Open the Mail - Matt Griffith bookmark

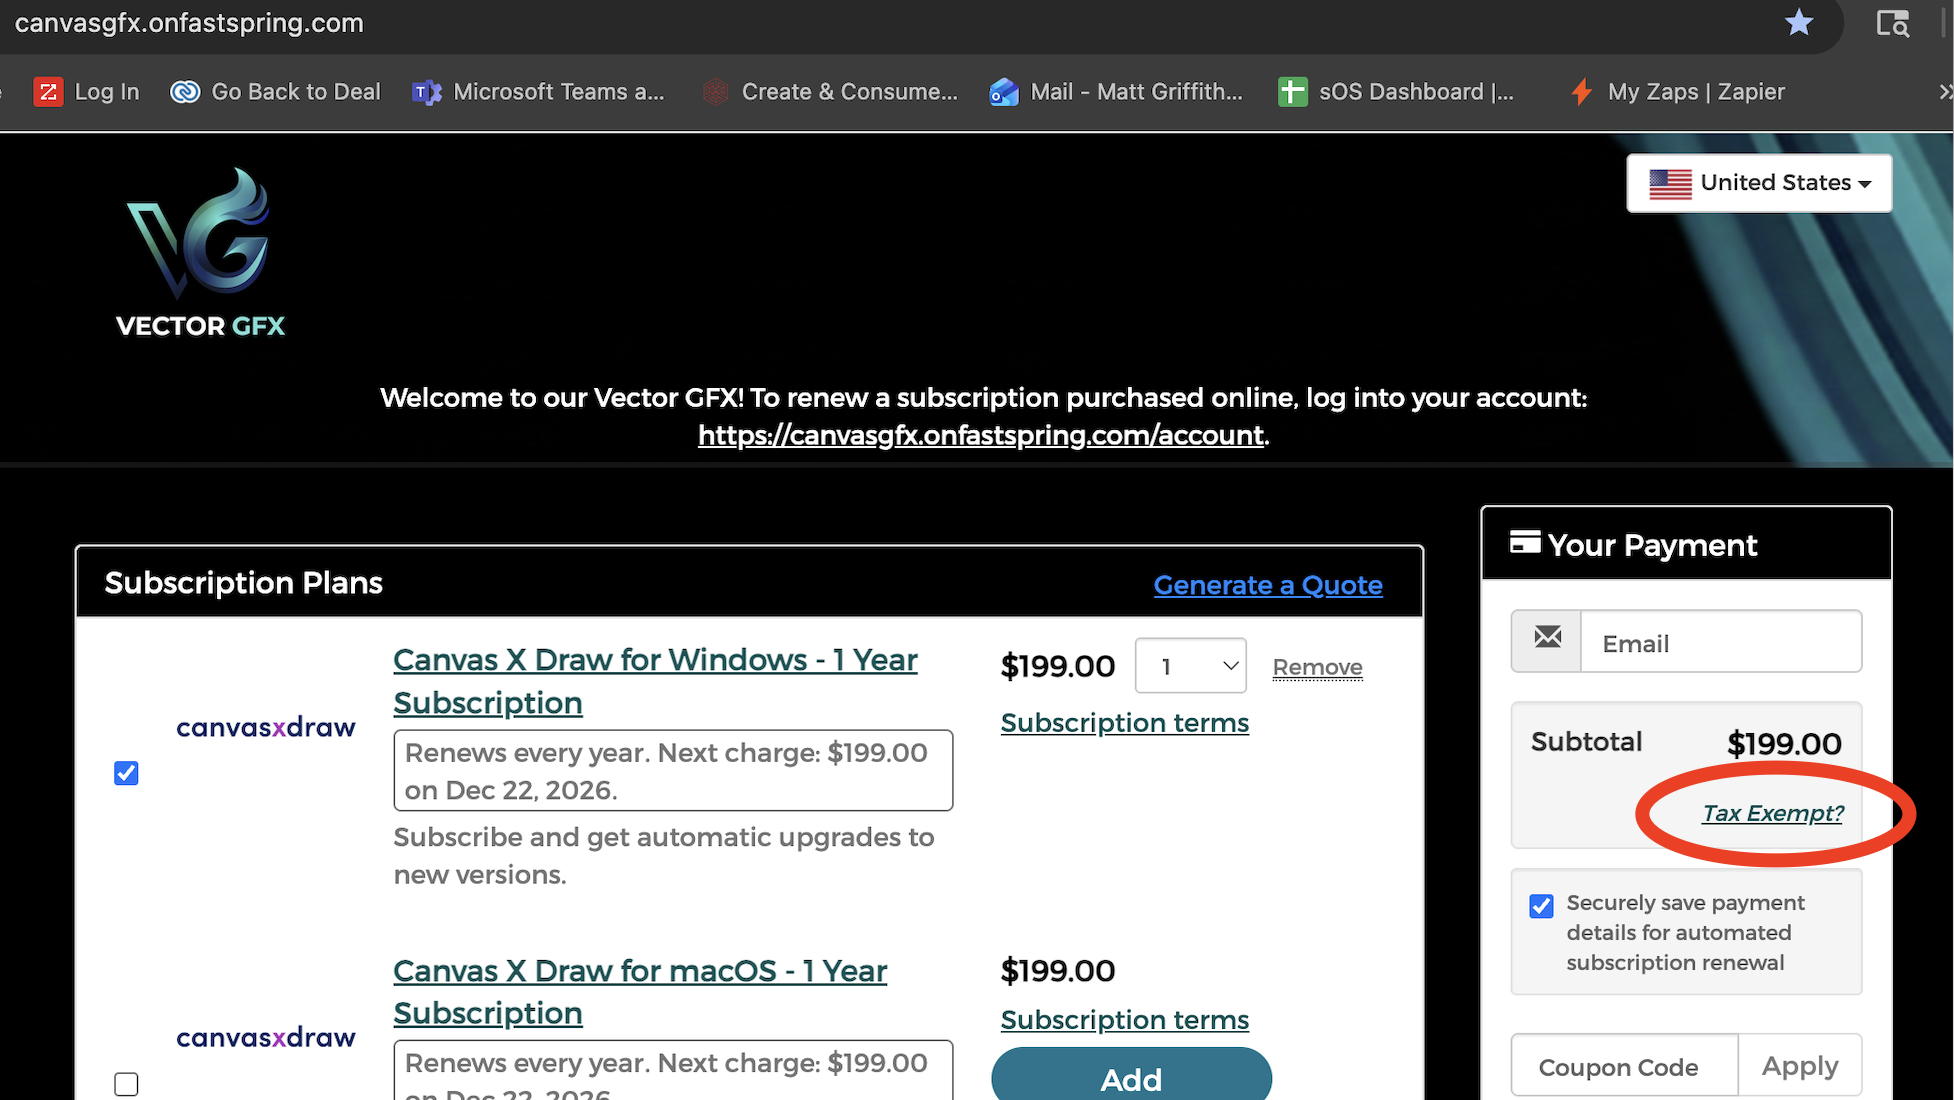[x=1117, y=92]
